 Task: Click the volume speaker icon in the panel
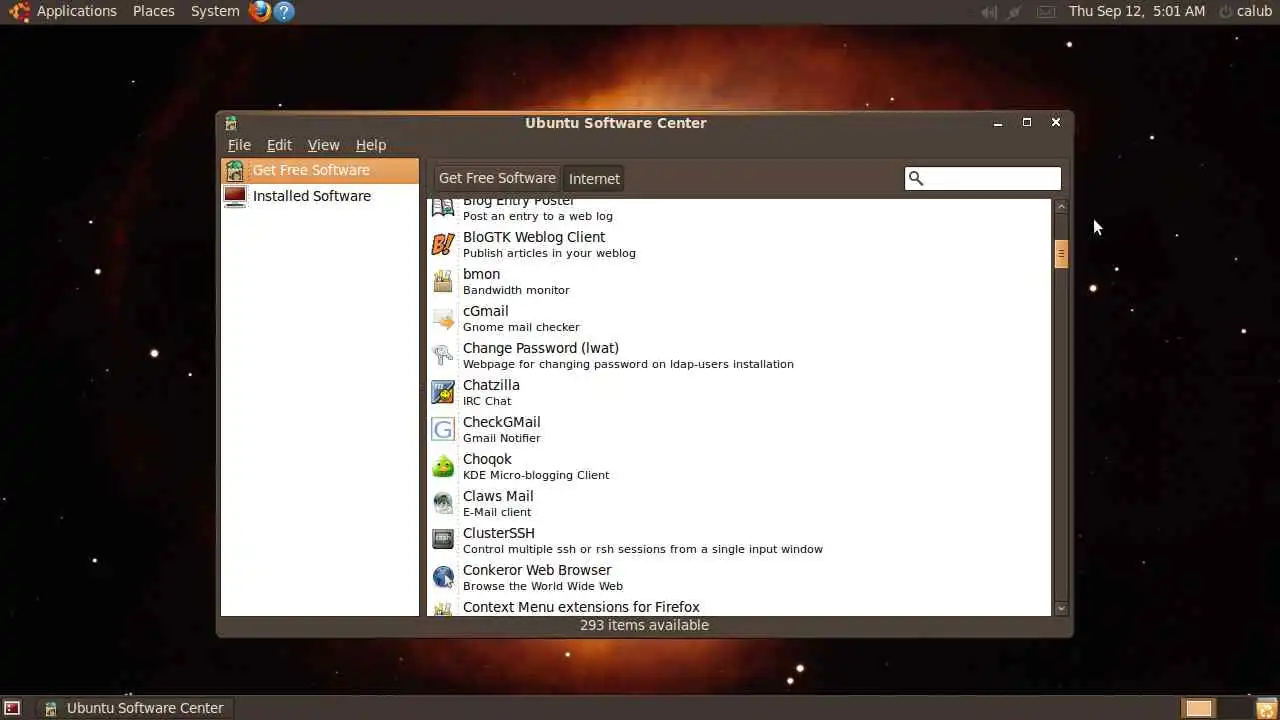[989, 12]
